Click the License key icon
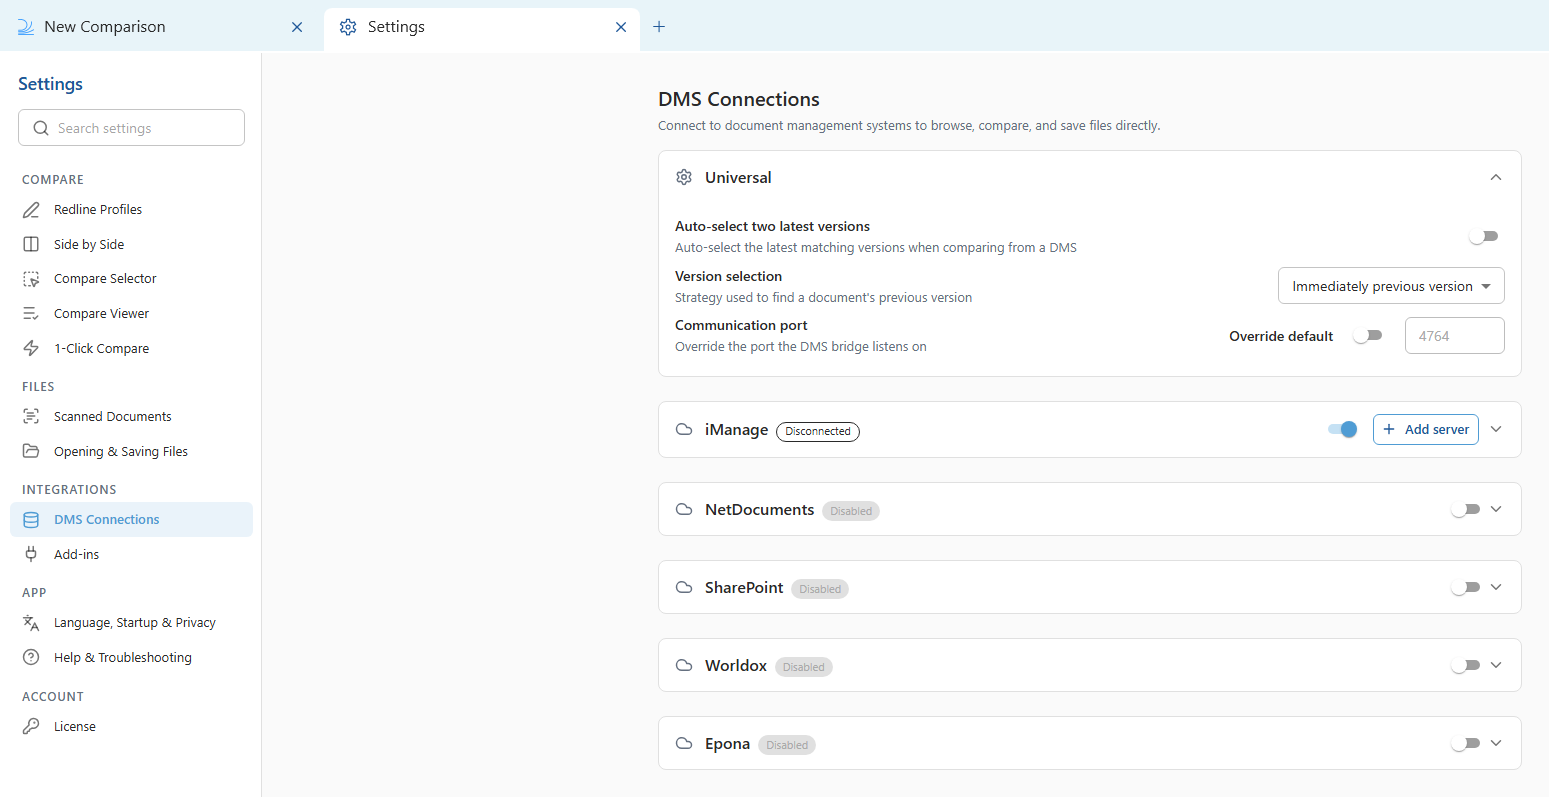1549x797 pixels. point(31,726)
